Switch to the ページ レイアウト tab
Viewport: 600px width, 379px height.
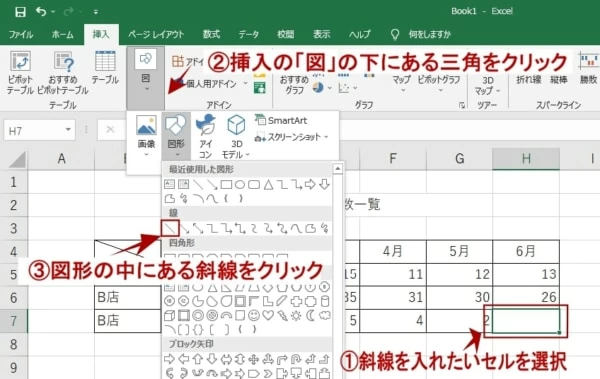click(156, 34)
